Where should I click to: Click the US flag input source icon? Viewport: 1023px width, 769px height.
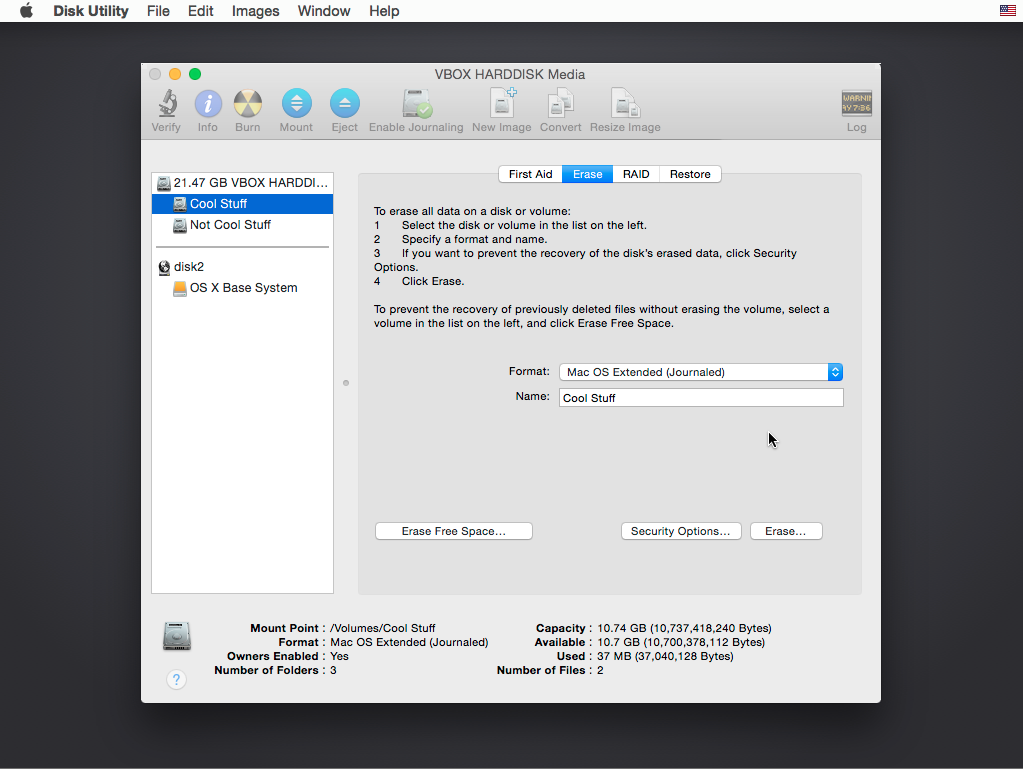pyautogui.click(x=1007, y=10)
